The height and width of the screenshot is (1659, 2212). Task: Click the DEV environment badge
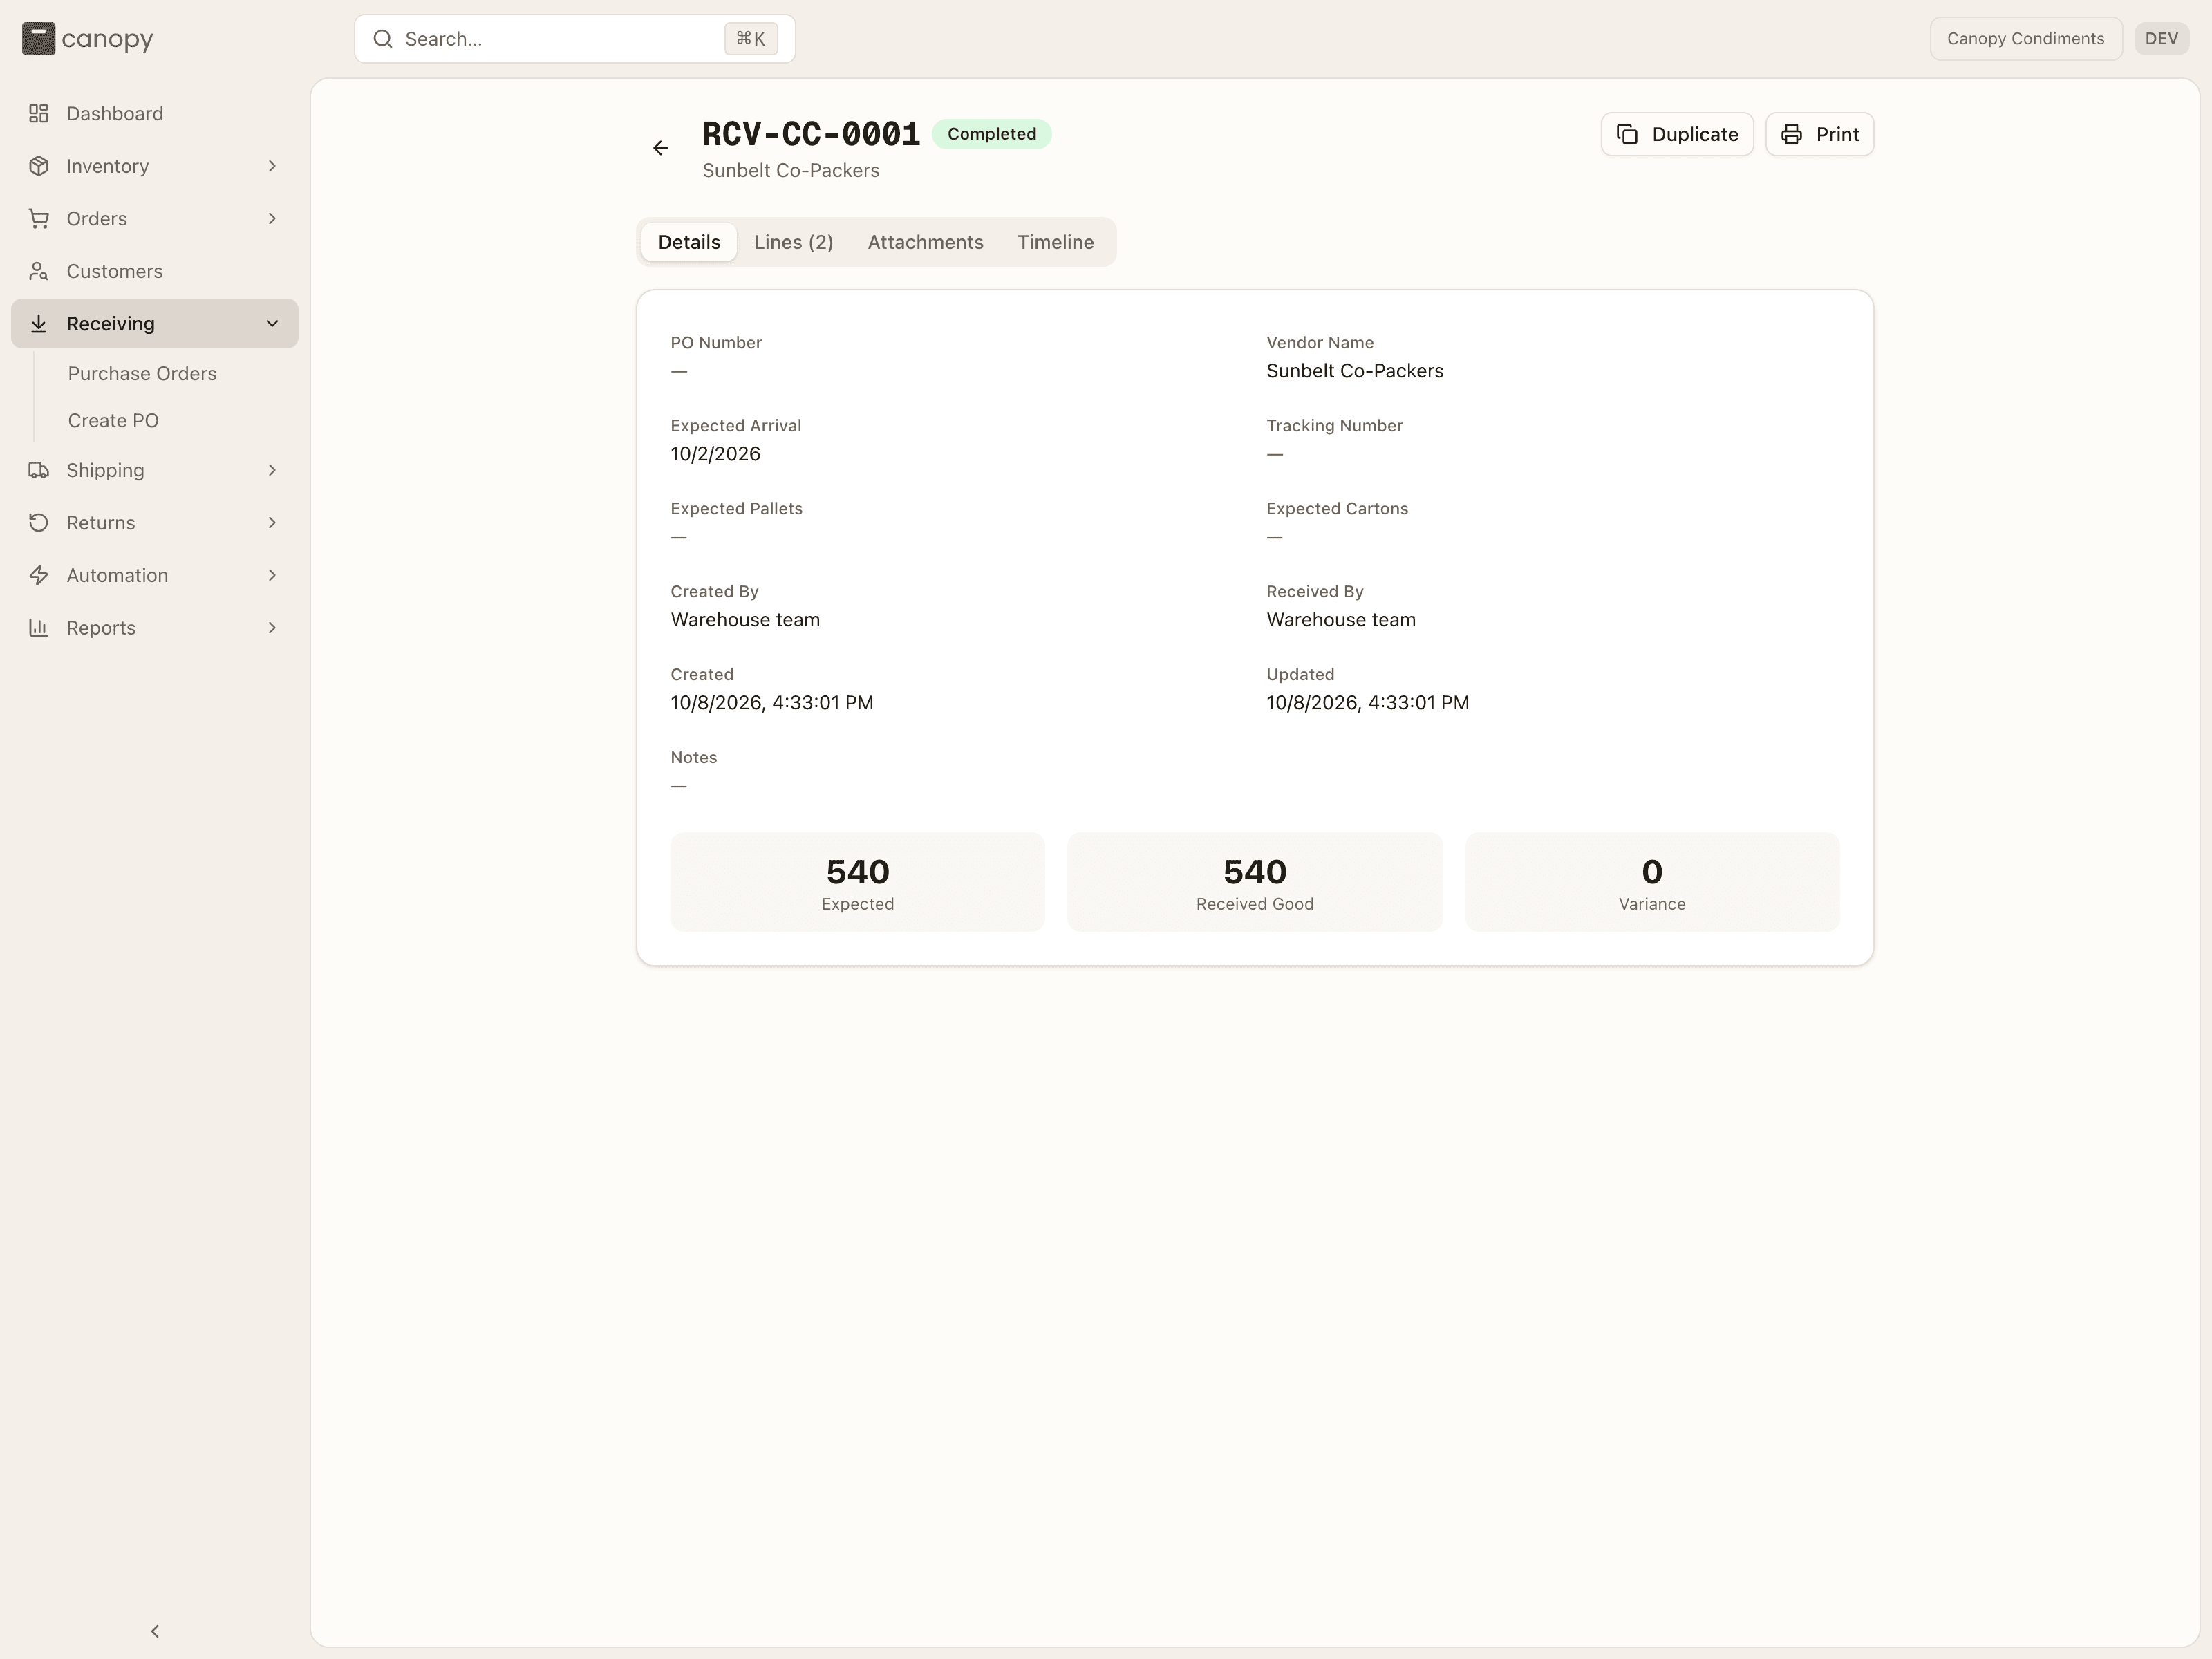pyautogui.click(x=2161, y=39)
